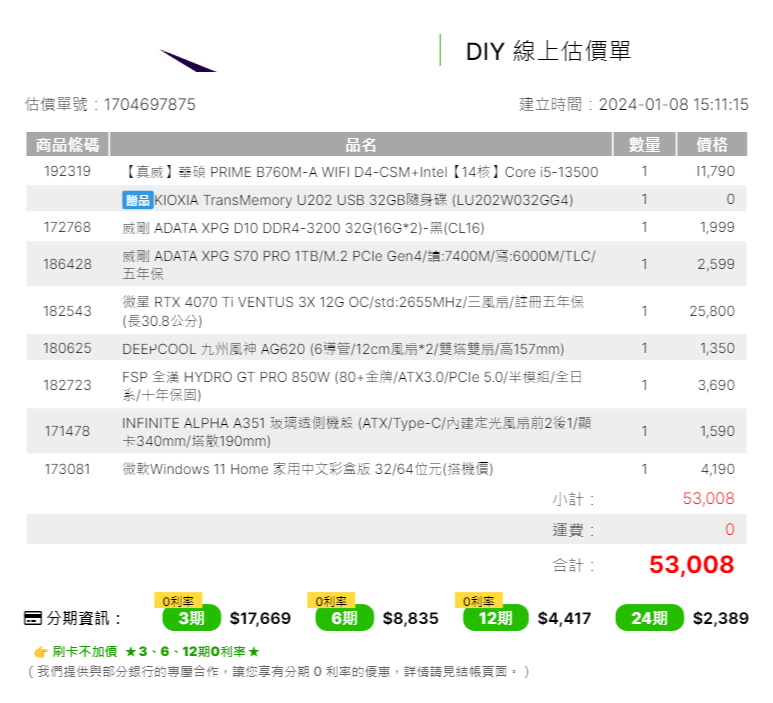Click the credit card icon beside 分期資訊

(33, 618)
